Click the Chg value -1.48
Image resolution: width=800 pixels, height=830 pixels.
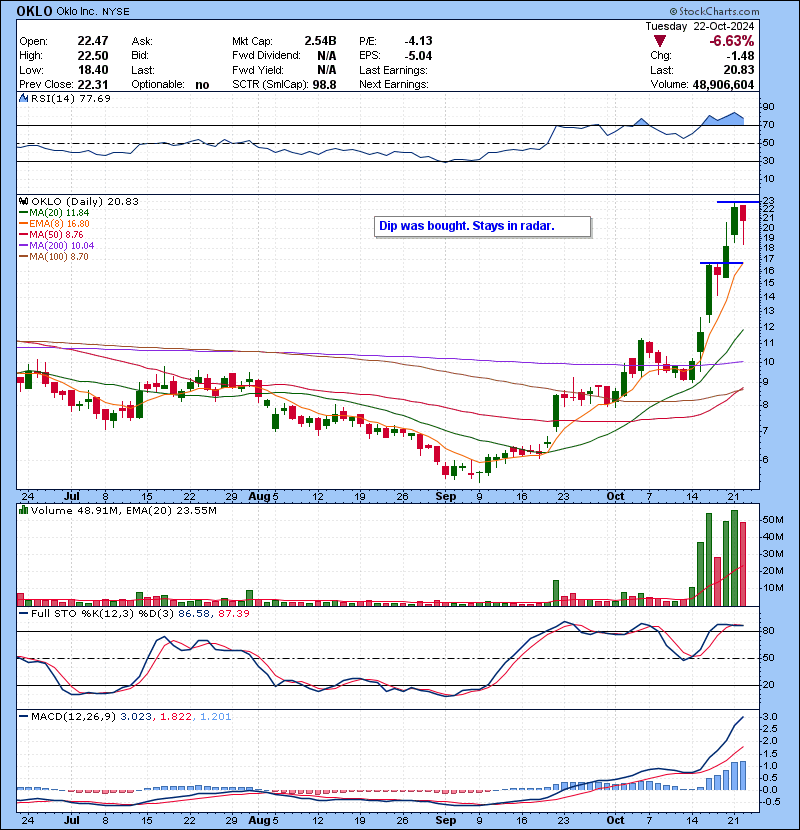tap(740, 56)
